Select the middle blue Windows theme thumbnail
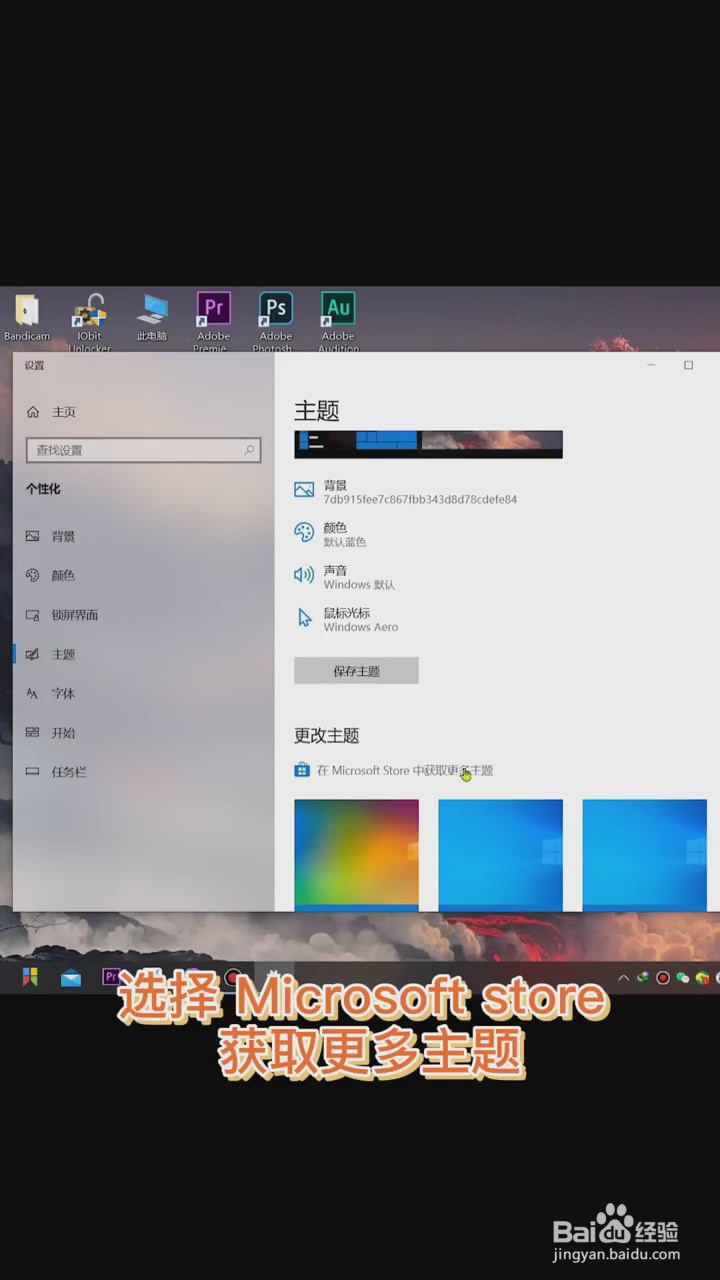The image size is (720, 1280). coord(500,855)
